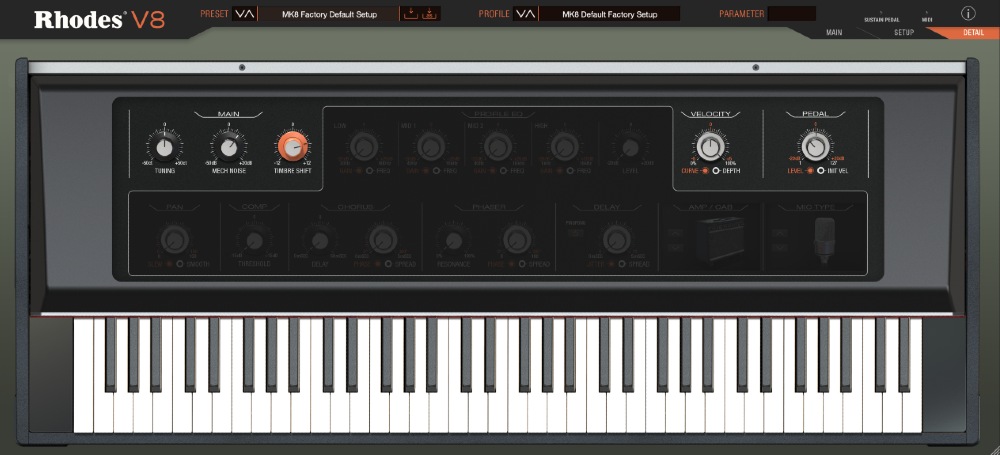Go to next preset with up arrow
Viewport: 1000px width, 455px height.
[x=249, y=14]
